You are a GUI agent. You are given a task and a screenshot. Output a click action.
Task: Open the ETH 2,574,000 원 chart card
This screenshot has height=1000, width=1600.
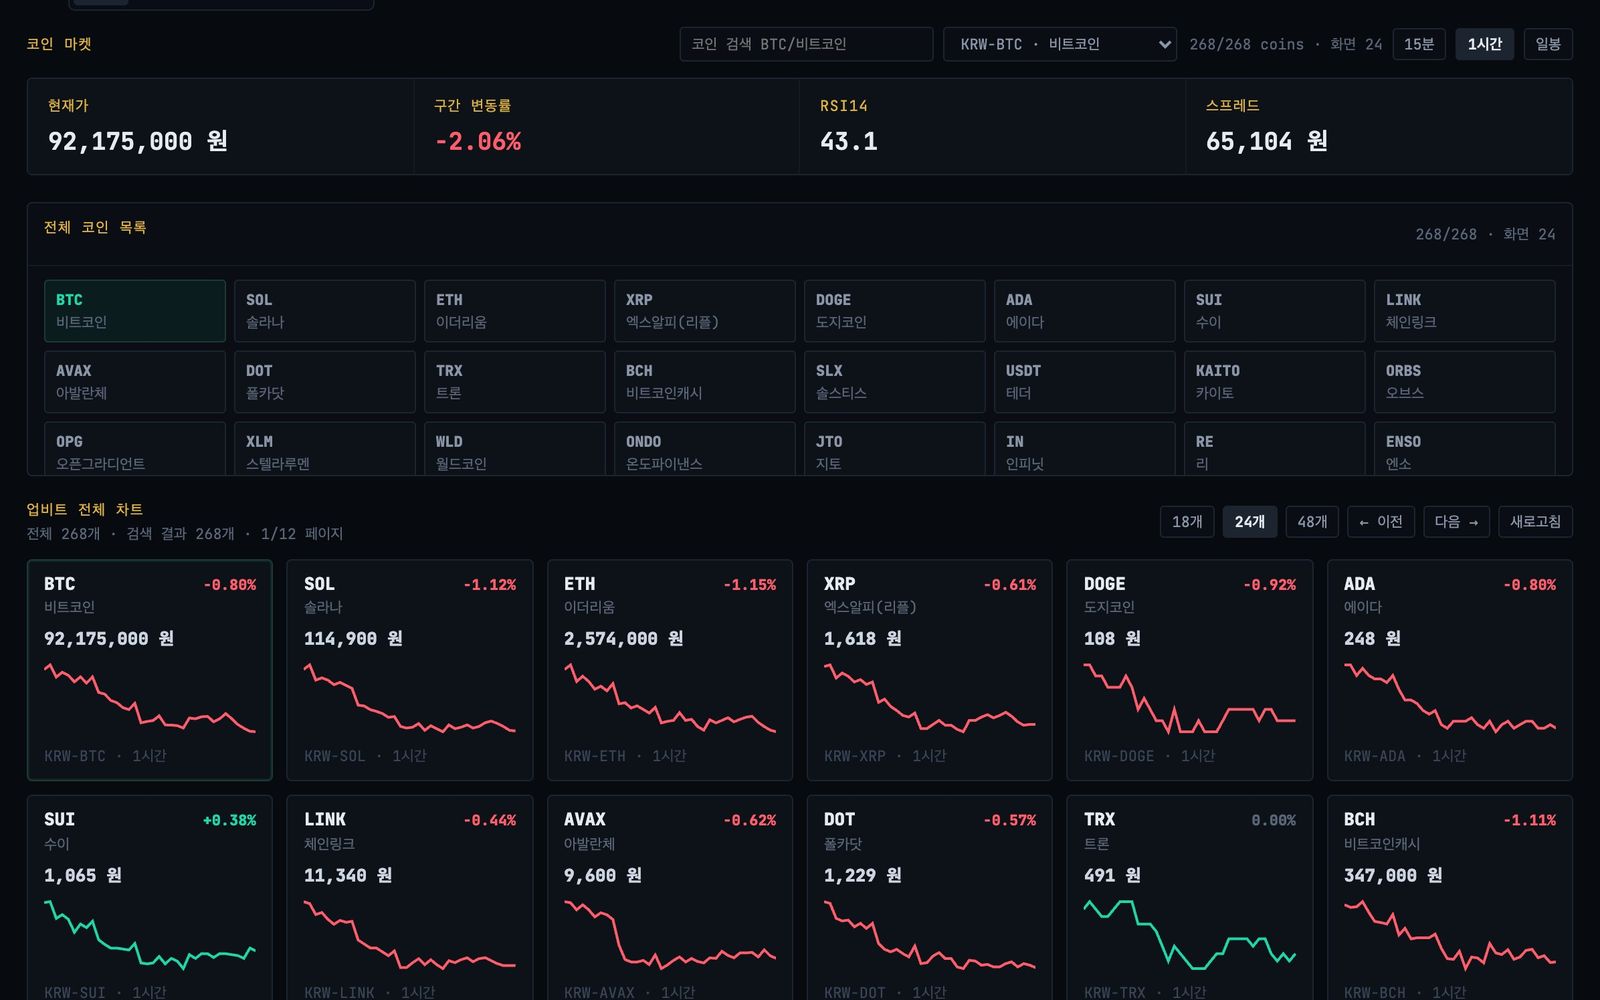click(x=670, y=670)
